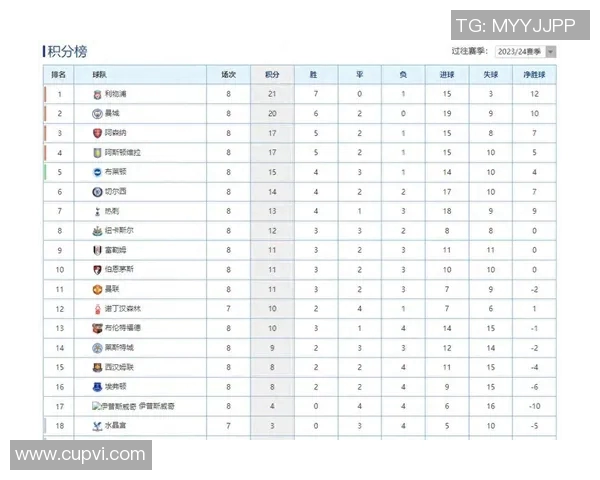Click the West Ham crest icon
This screenshot has height=480, width=600.
(97, 367)
